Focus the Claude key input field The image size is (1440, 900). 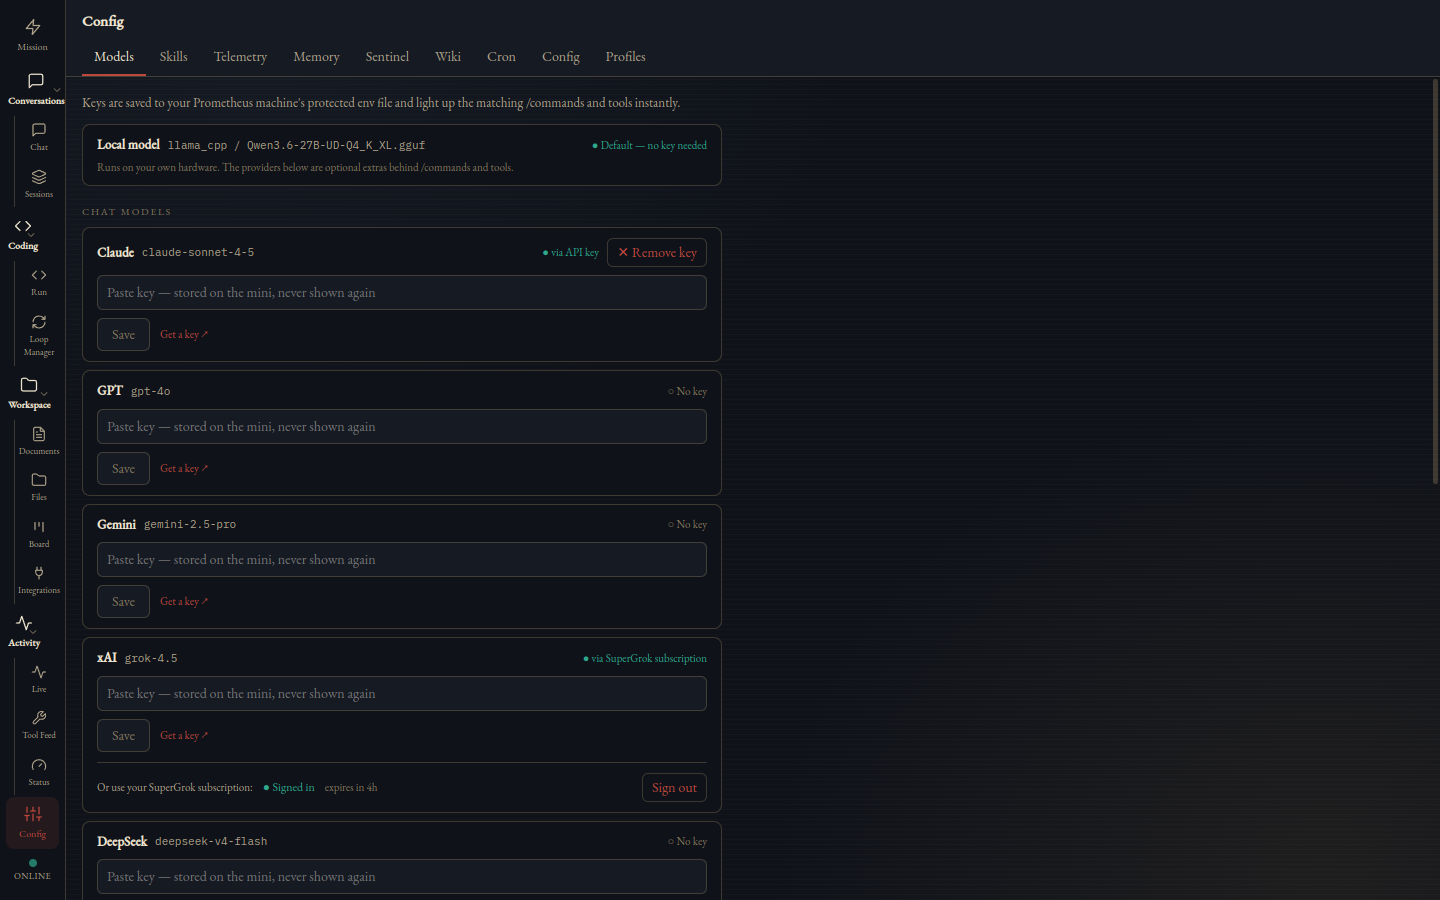tap(402, 293)
